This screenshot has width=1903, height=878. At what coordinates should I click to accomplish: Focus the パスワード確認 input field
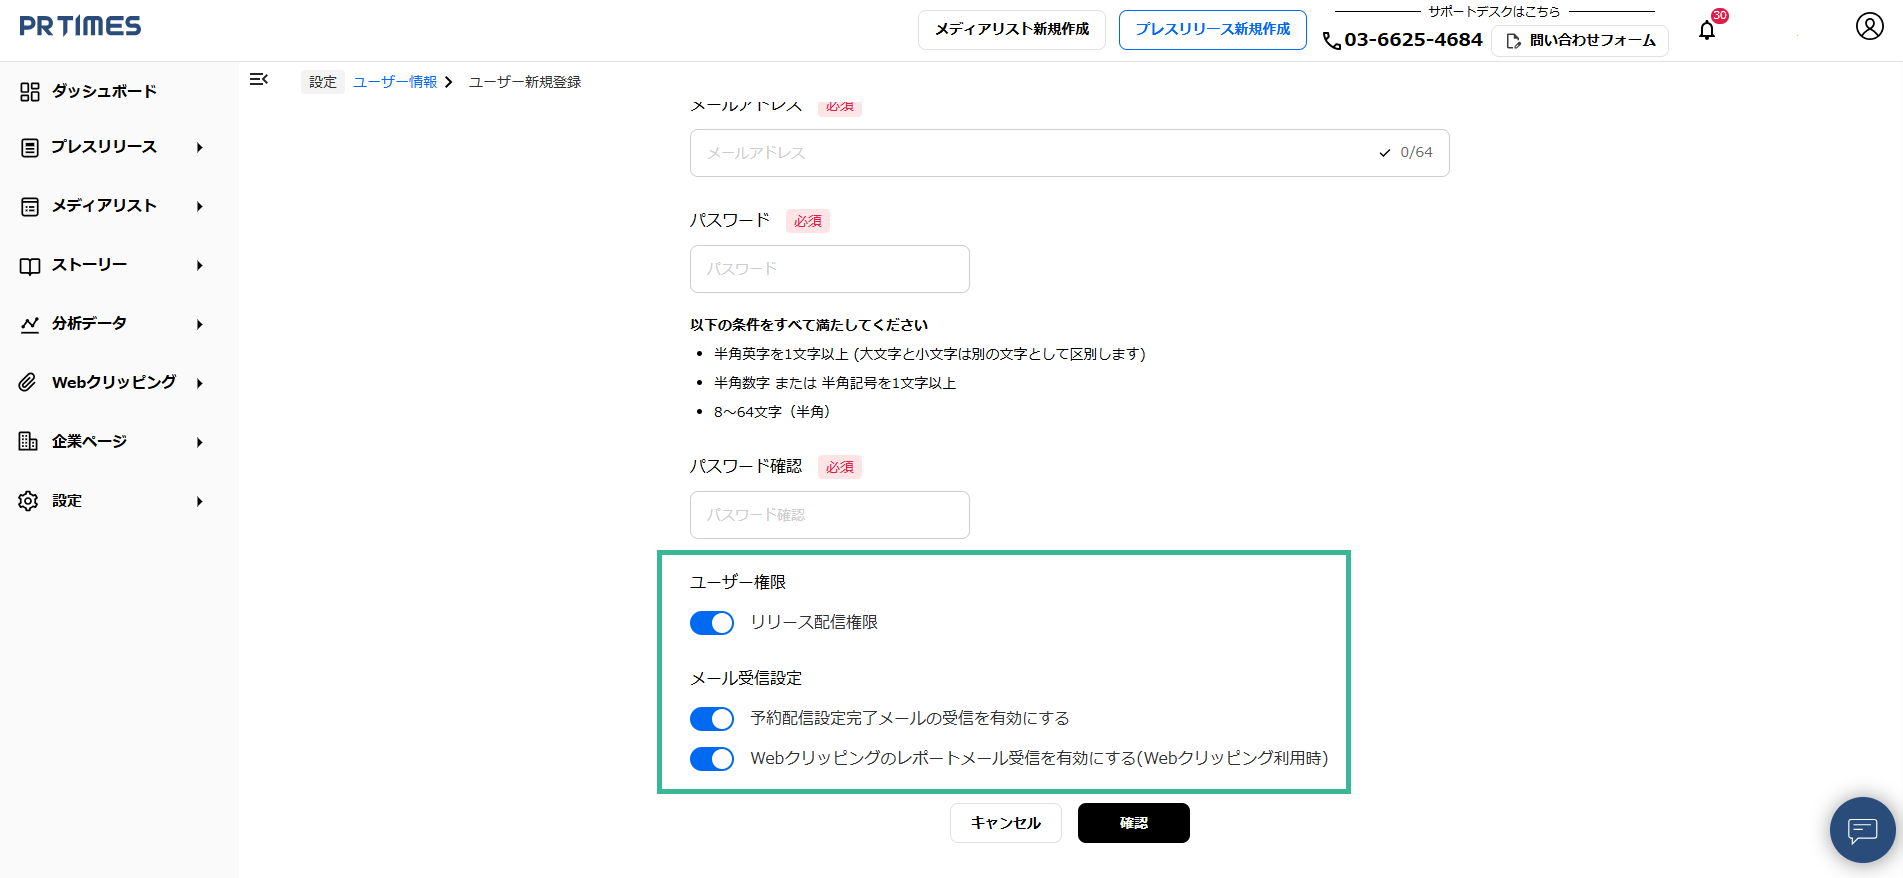coord(830,515)
